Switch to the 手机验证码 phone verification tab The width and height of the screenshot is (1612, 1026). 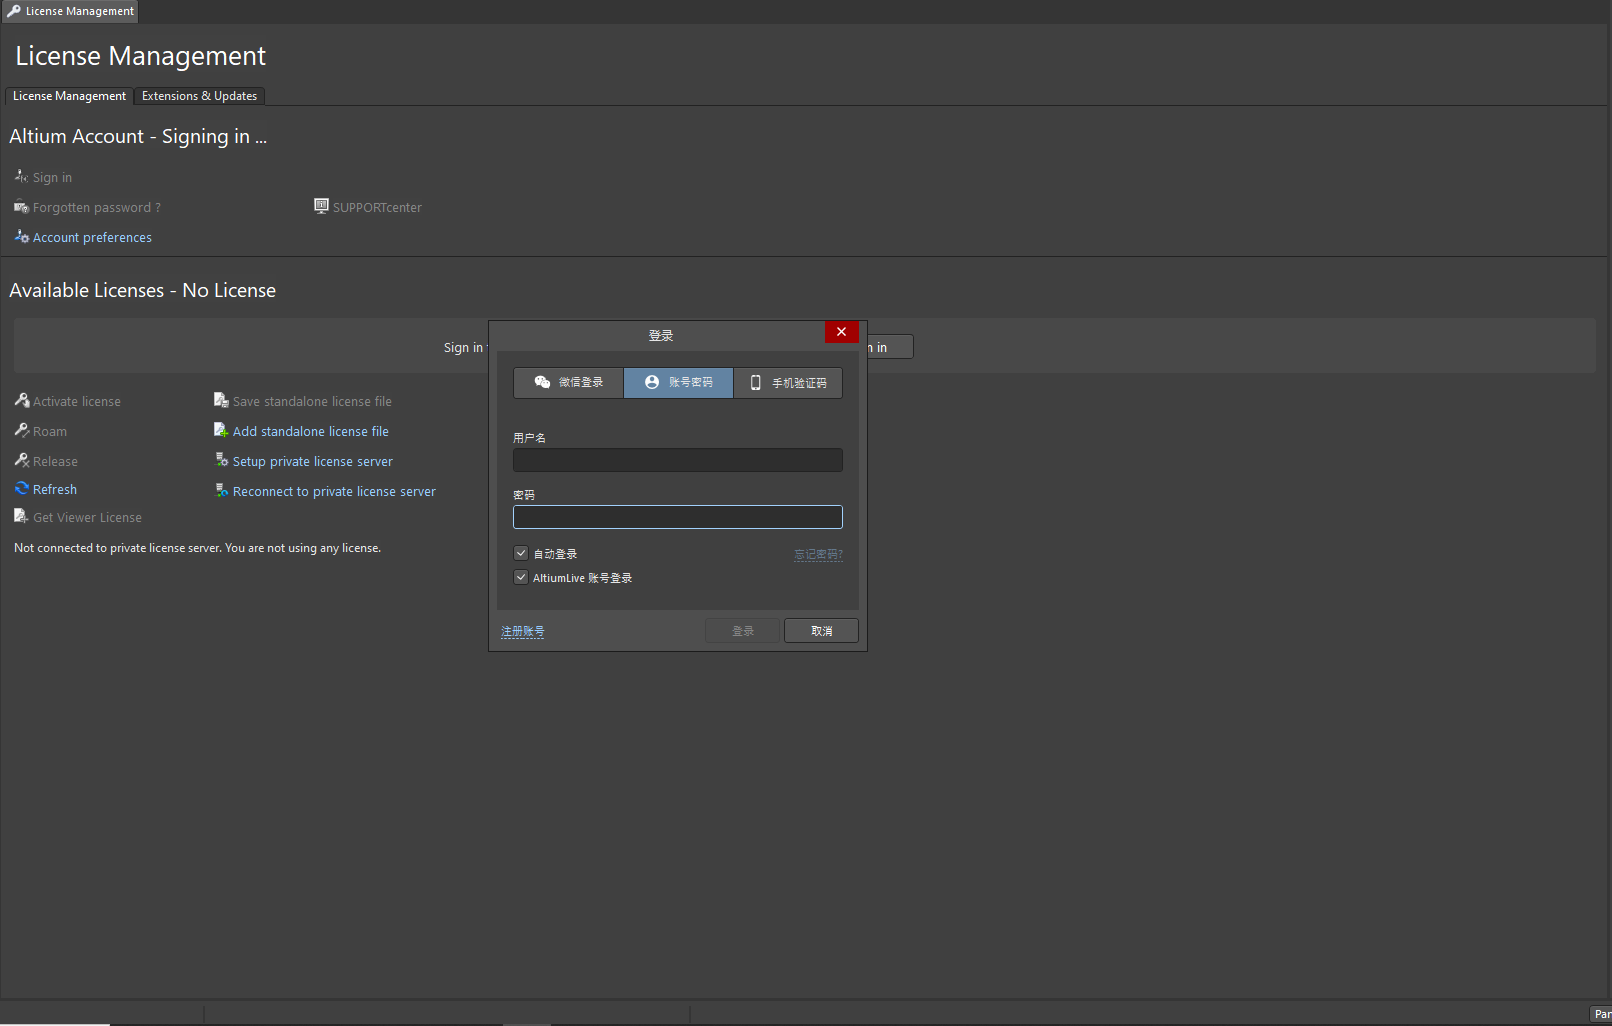click(x=788, y=383)
